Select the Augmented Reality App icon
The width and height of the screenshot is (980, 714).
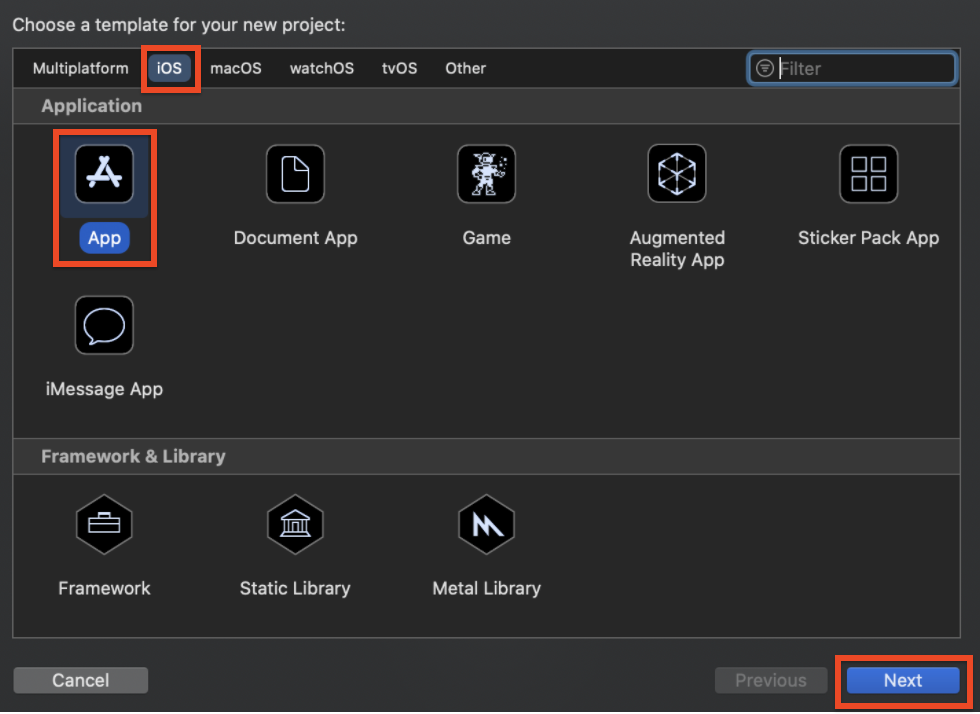(677, 175)
